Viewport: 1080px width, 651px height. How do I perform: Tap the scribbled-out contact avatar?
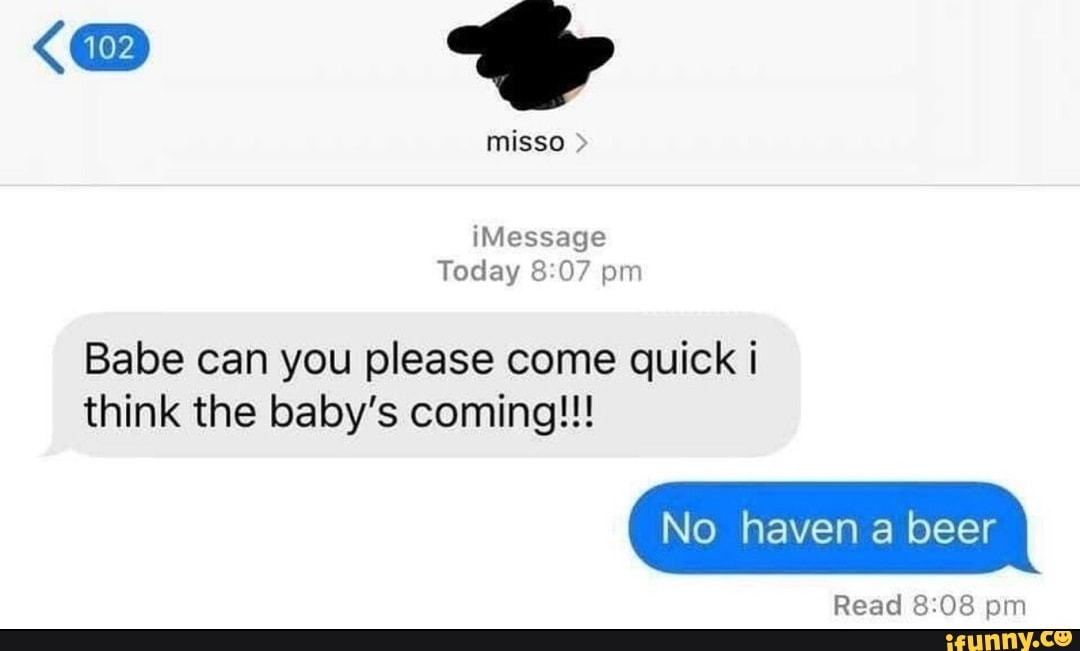[530, 54]
